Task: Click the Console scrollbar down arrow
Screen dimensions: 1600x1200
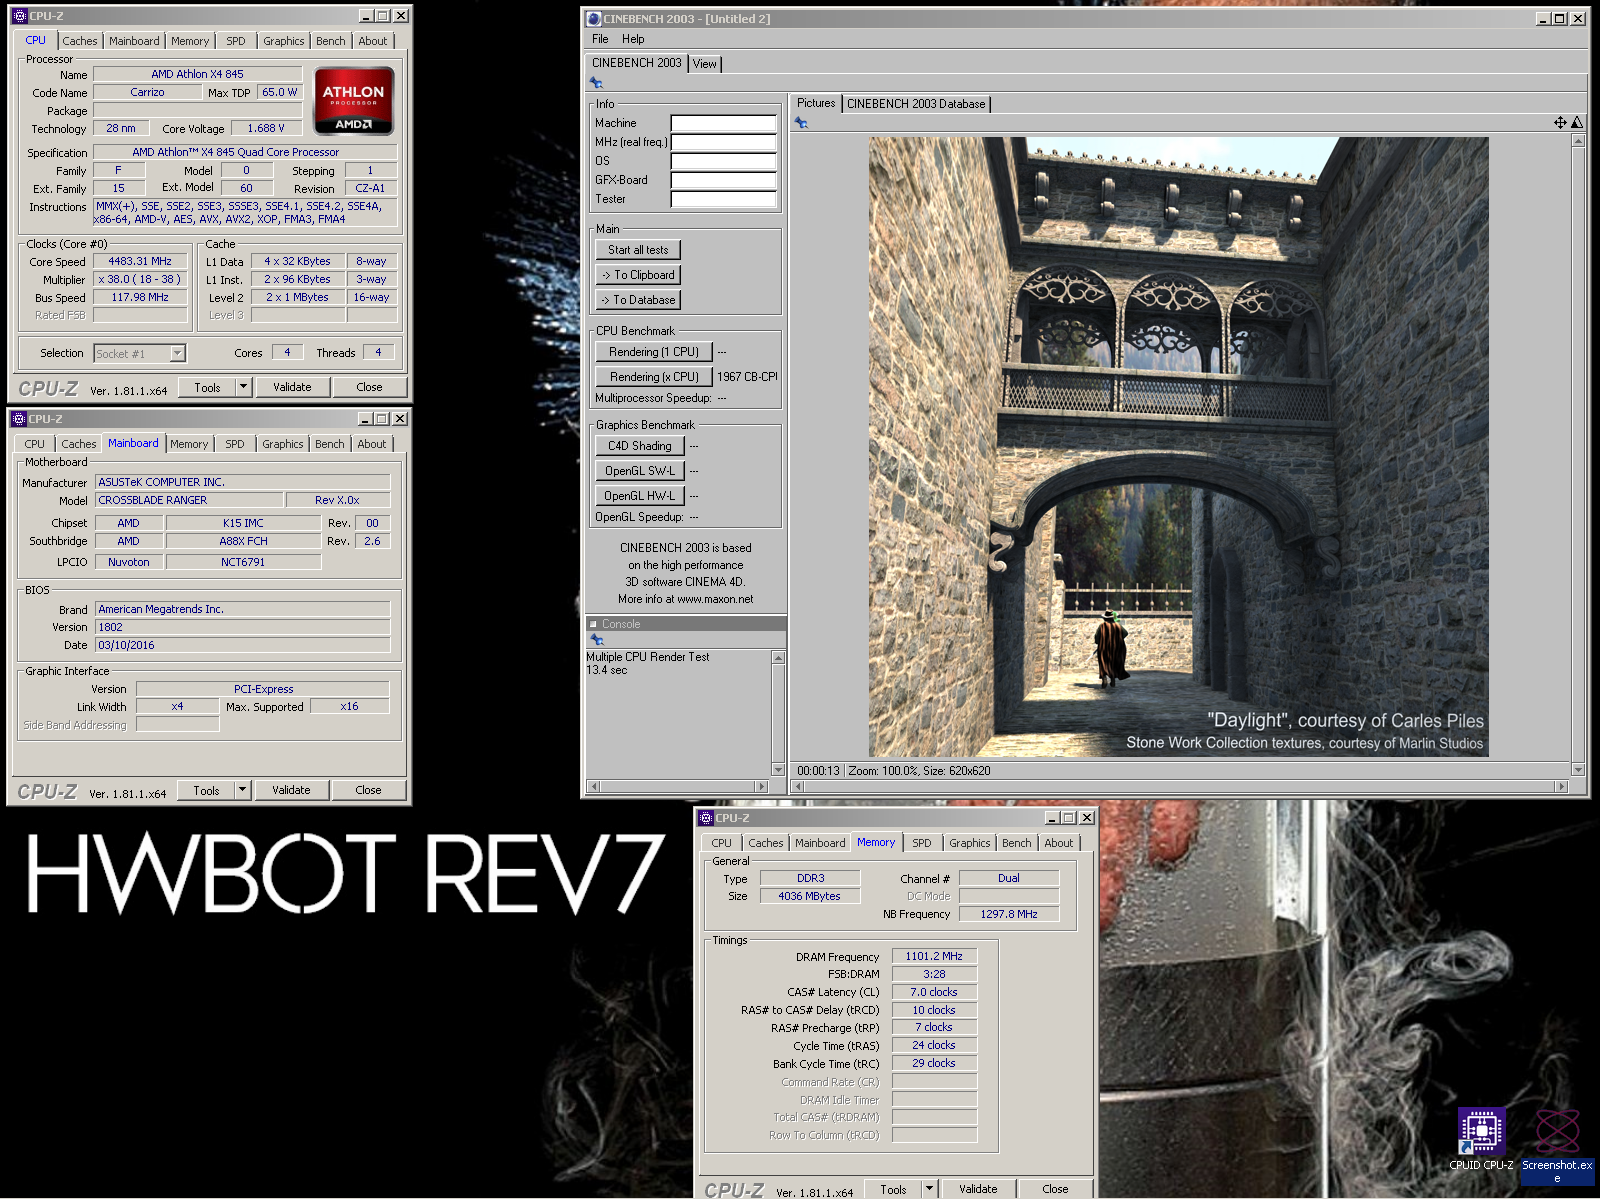Action: coord(778,769)
